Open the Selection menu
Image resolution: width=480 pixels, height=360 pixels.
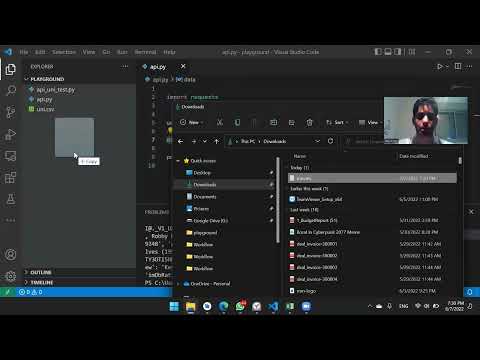click(64, 52)
